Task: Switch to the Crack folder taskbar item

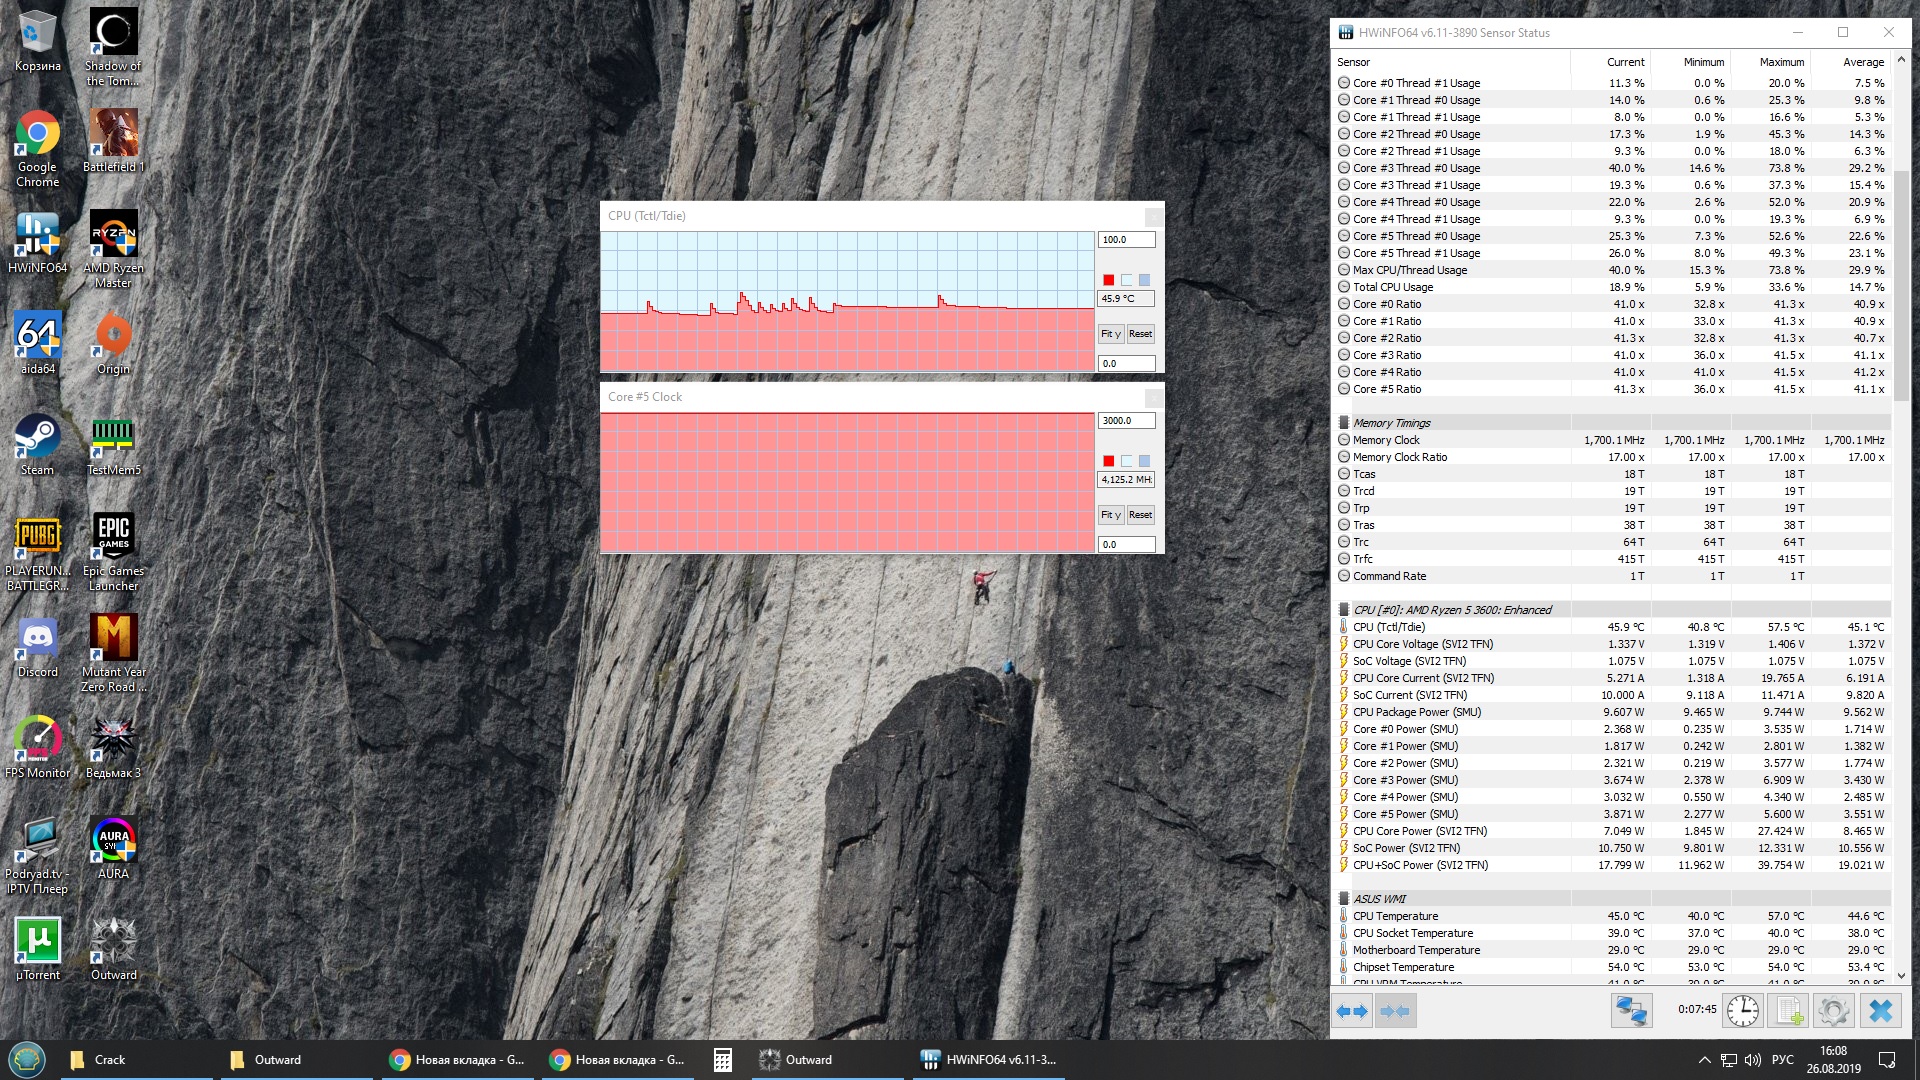Action: [x=110, y=1060]
